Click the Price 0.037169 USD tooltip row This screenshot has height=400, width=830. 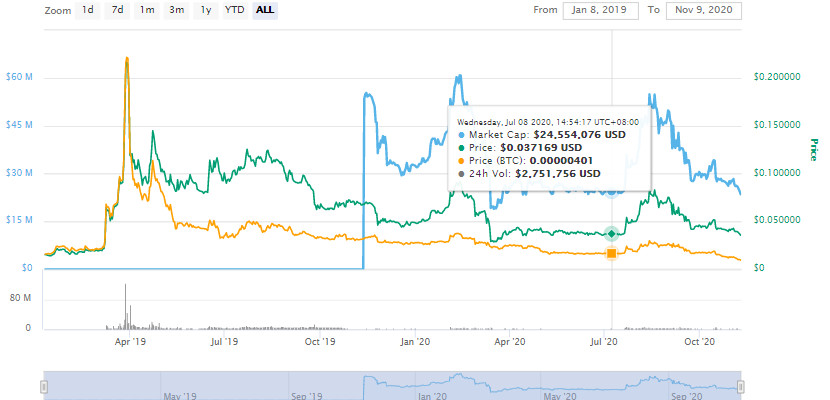click(519, 148)
